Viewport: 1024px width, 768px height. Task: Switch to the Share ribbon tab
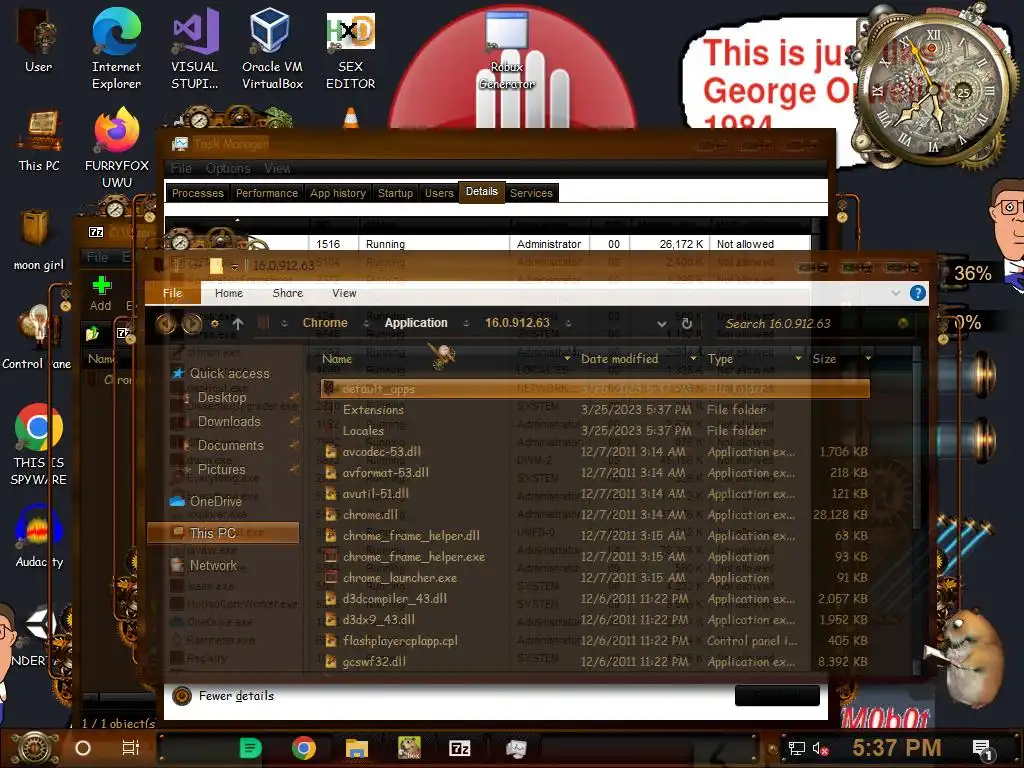(287, 293)
